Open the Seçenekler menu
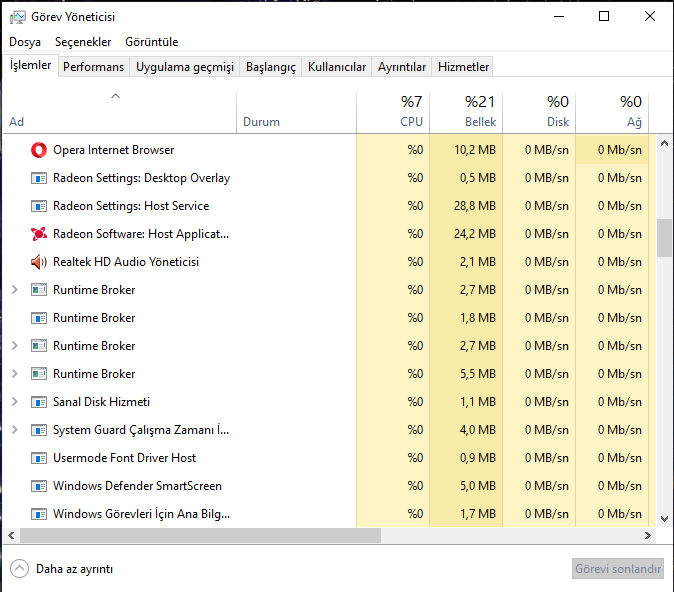This screenshot has width=674, height=592. click(83, 42)
